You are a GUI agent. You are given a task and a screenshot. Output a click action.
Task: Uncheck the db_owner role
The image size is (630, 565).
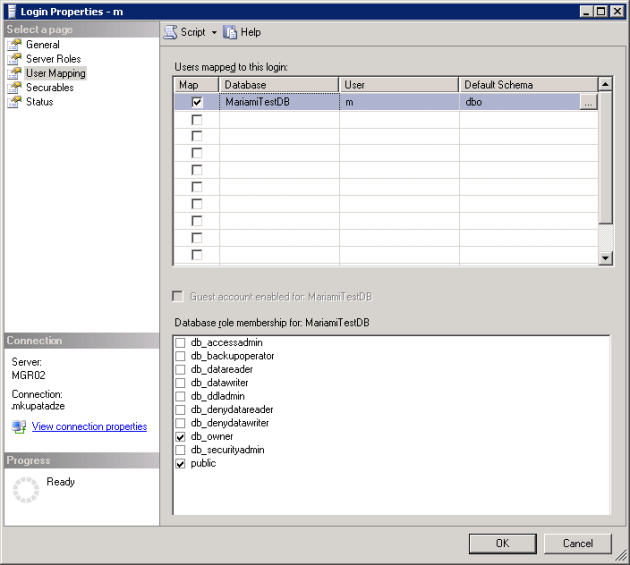click(x=180, y=437)
